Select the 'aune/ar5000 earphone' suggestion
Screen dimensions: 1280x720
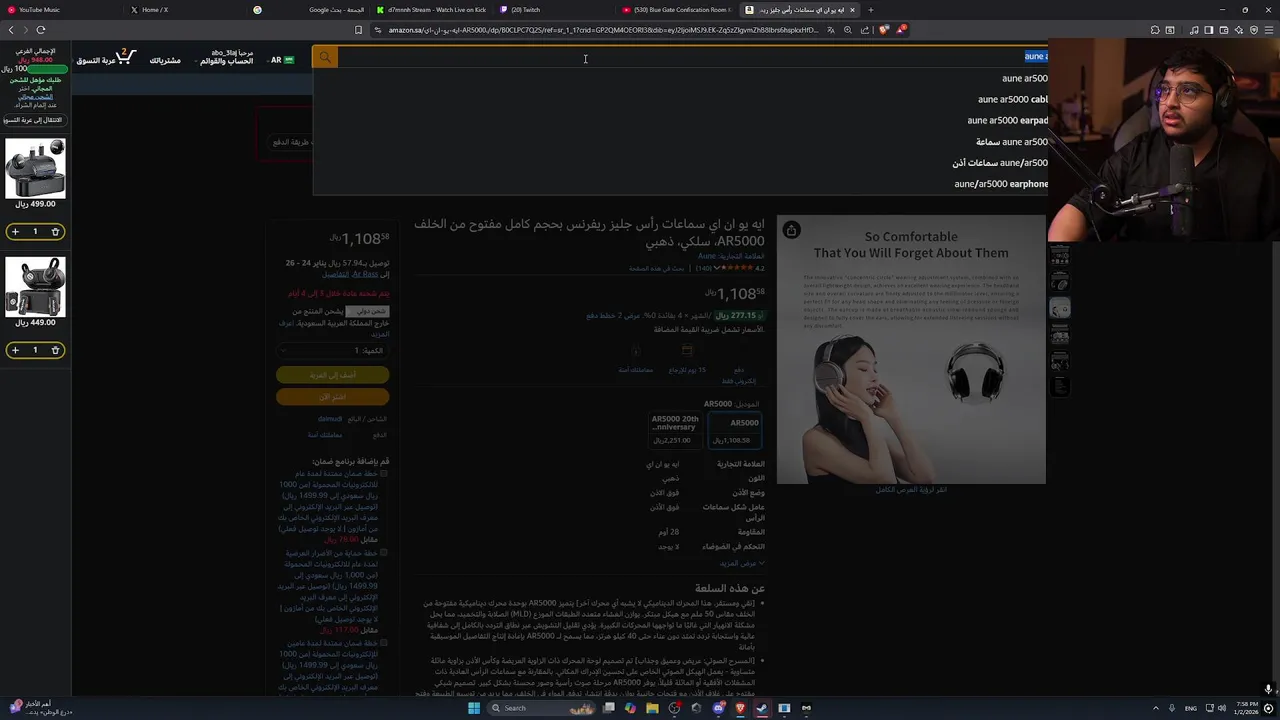coord(1001,184)
